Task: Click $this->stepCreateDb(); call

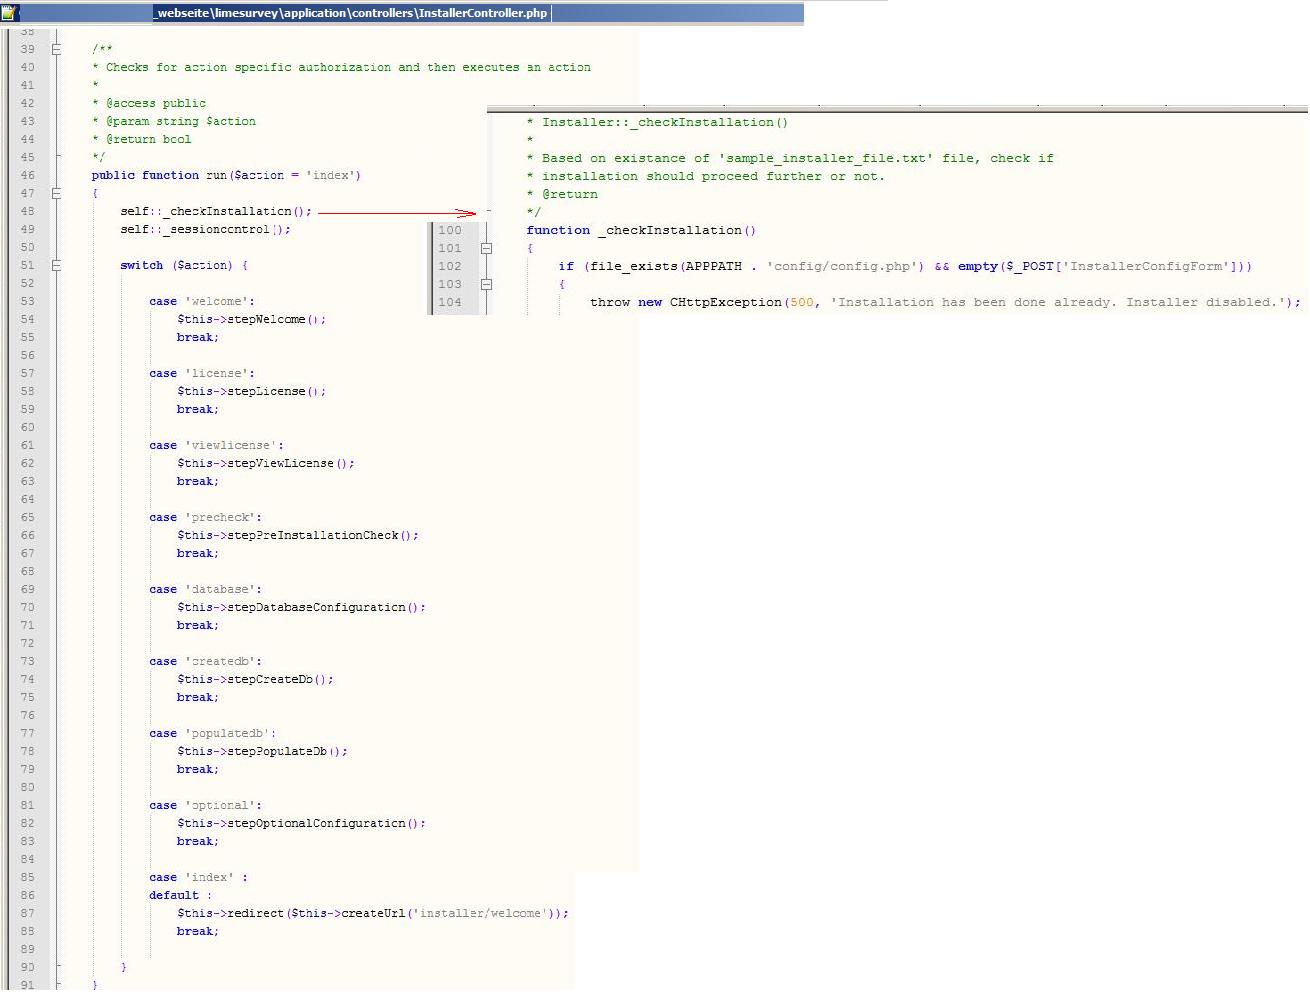Action: (x=255, y=679)
